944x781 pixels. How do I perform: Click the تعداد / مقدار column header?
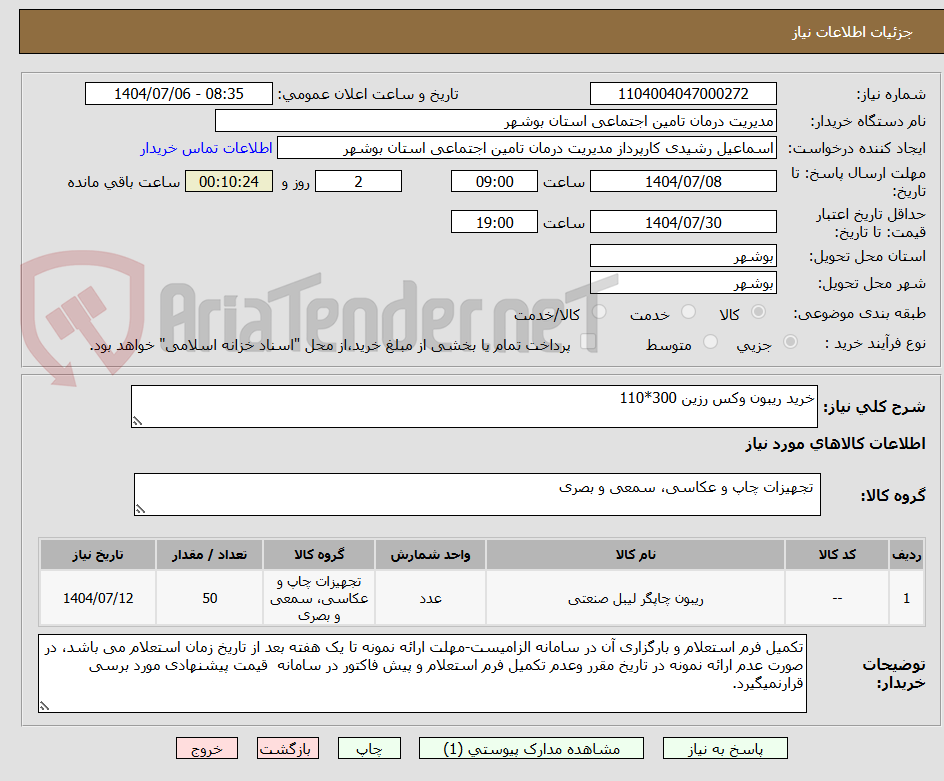point(210,555)
